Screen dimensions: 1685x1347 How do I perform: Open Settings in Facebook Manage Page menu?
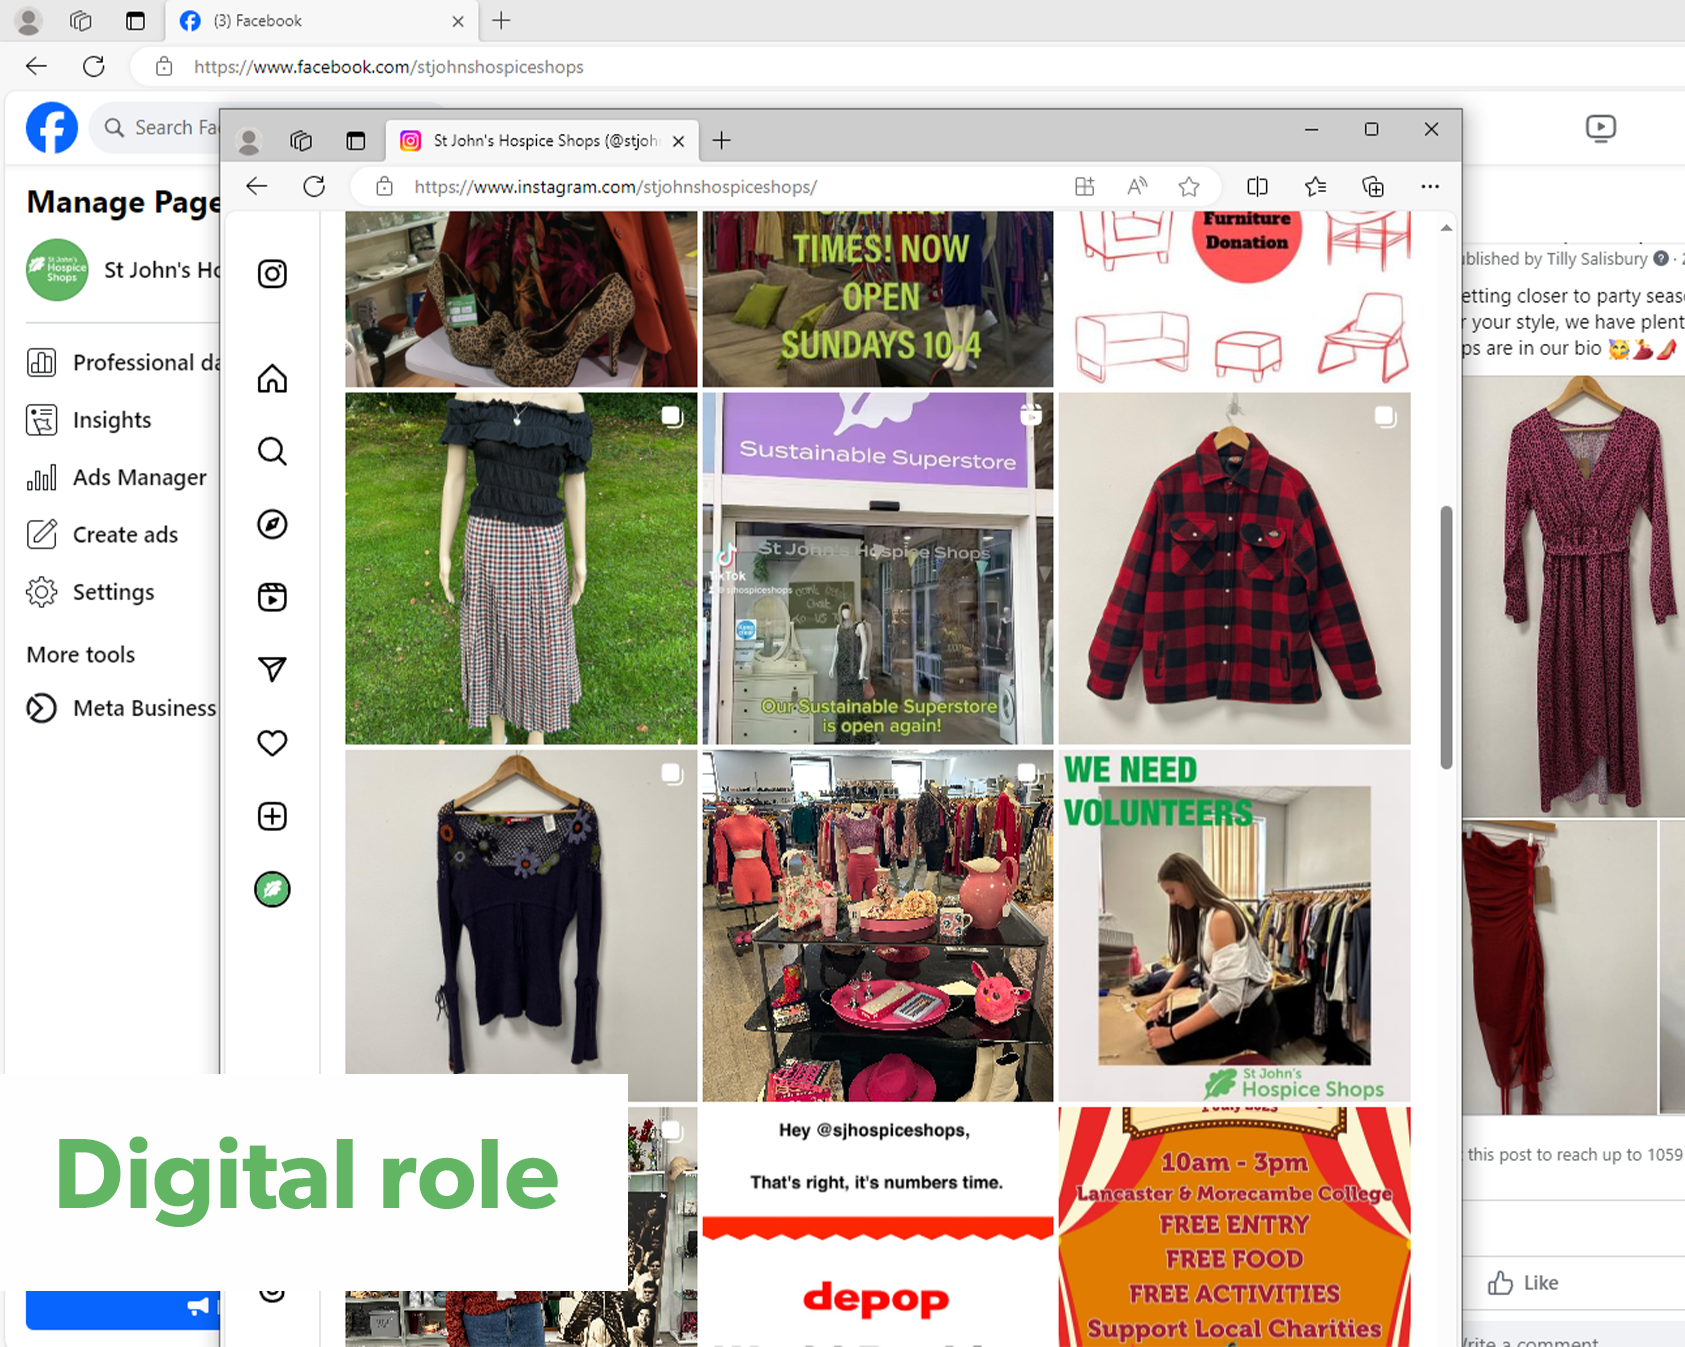point(91,591)
